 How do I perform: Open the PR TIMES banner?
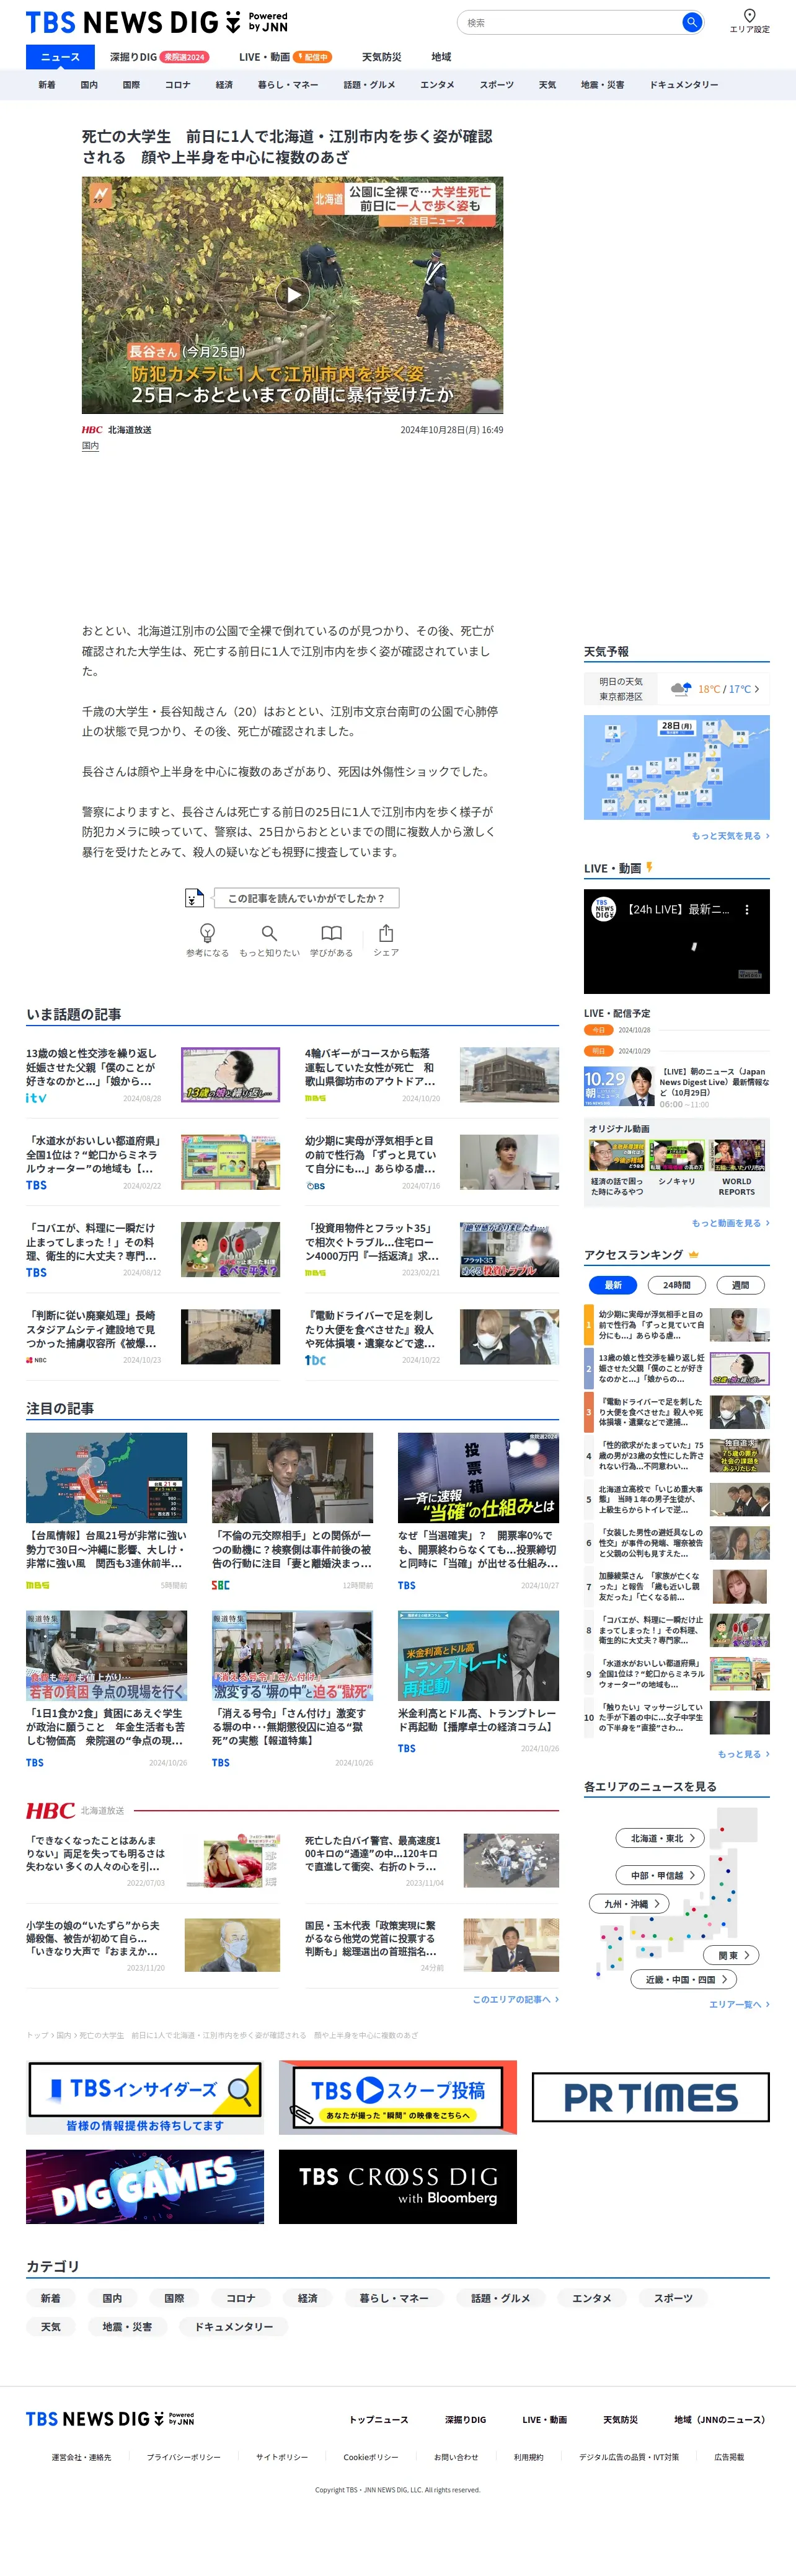tap(650, 2097)
